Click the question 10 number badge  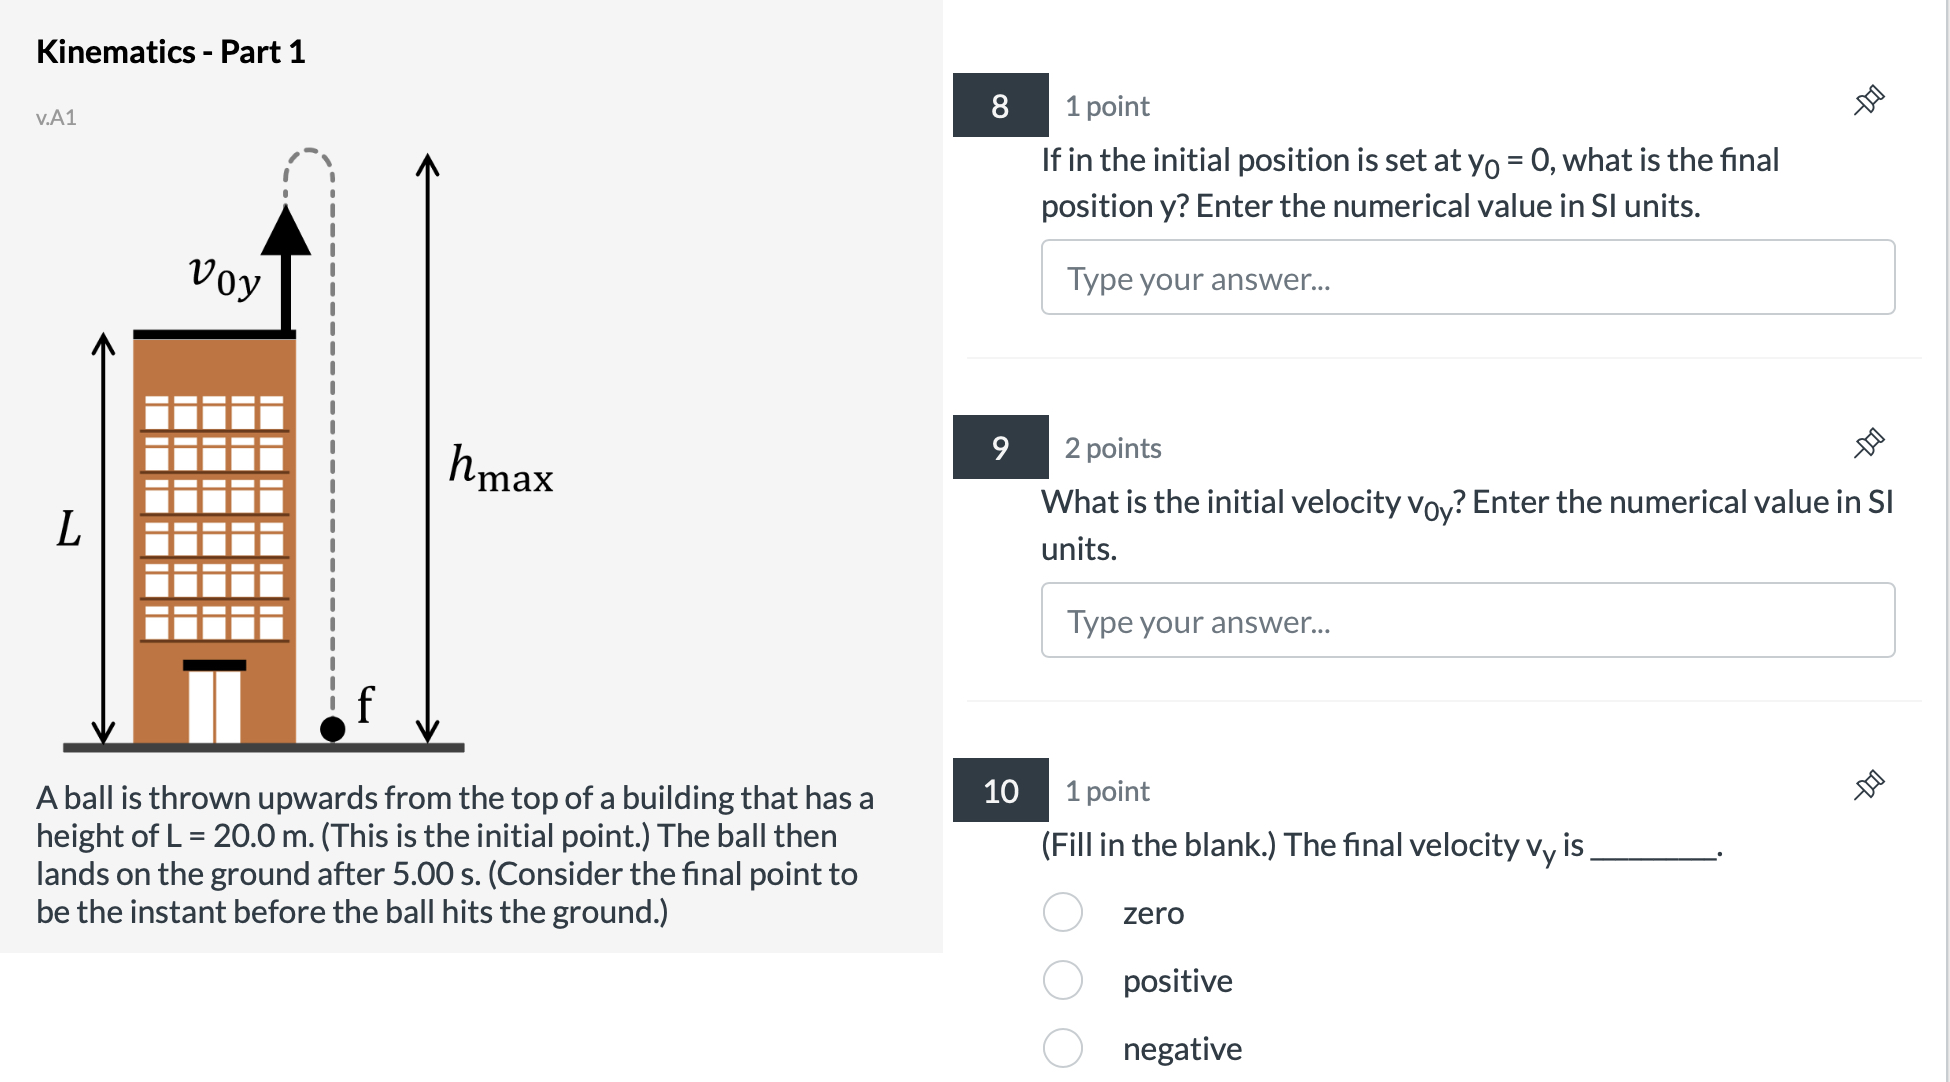pyautogui.click(x=1000, y=791)
